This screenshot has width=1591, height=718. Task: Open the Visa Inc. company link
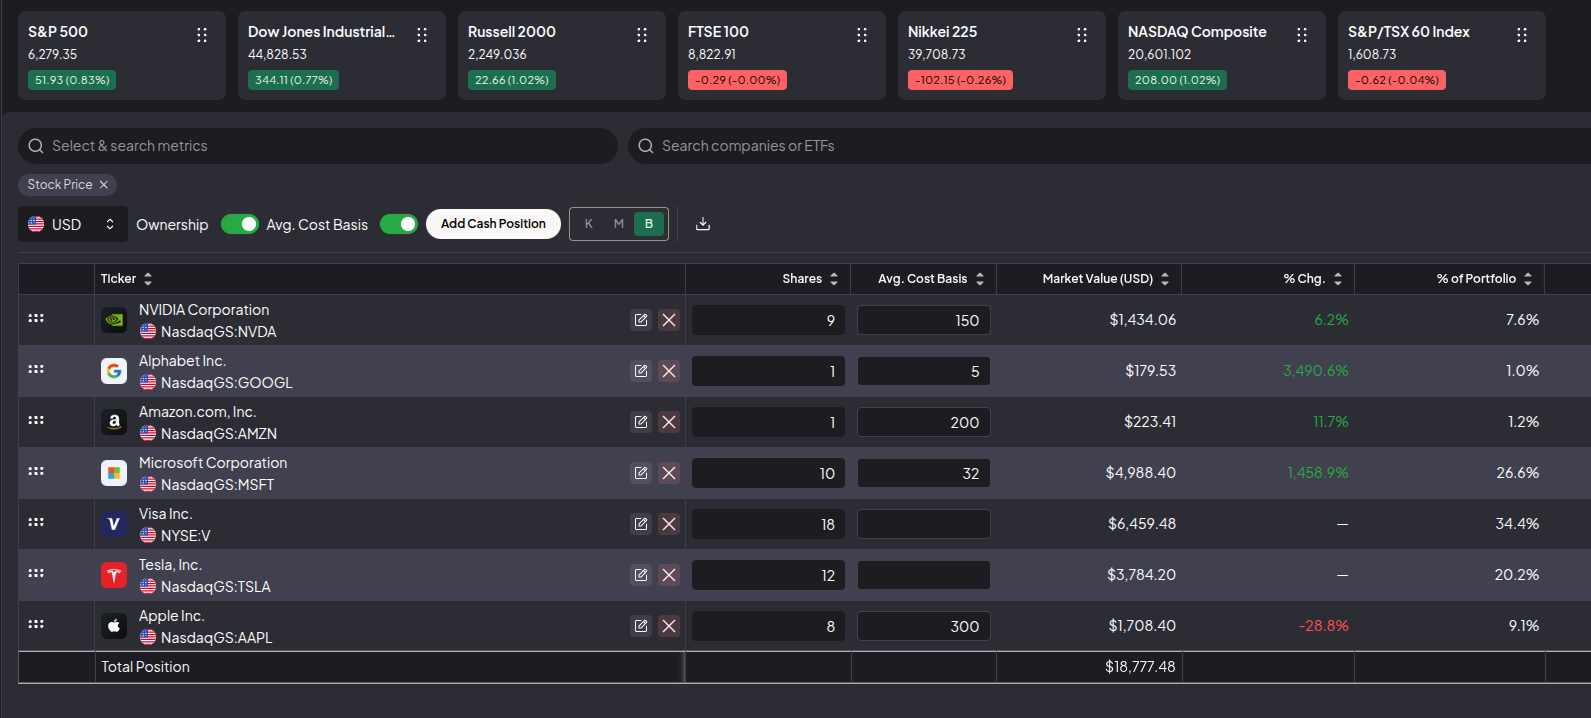165,514
